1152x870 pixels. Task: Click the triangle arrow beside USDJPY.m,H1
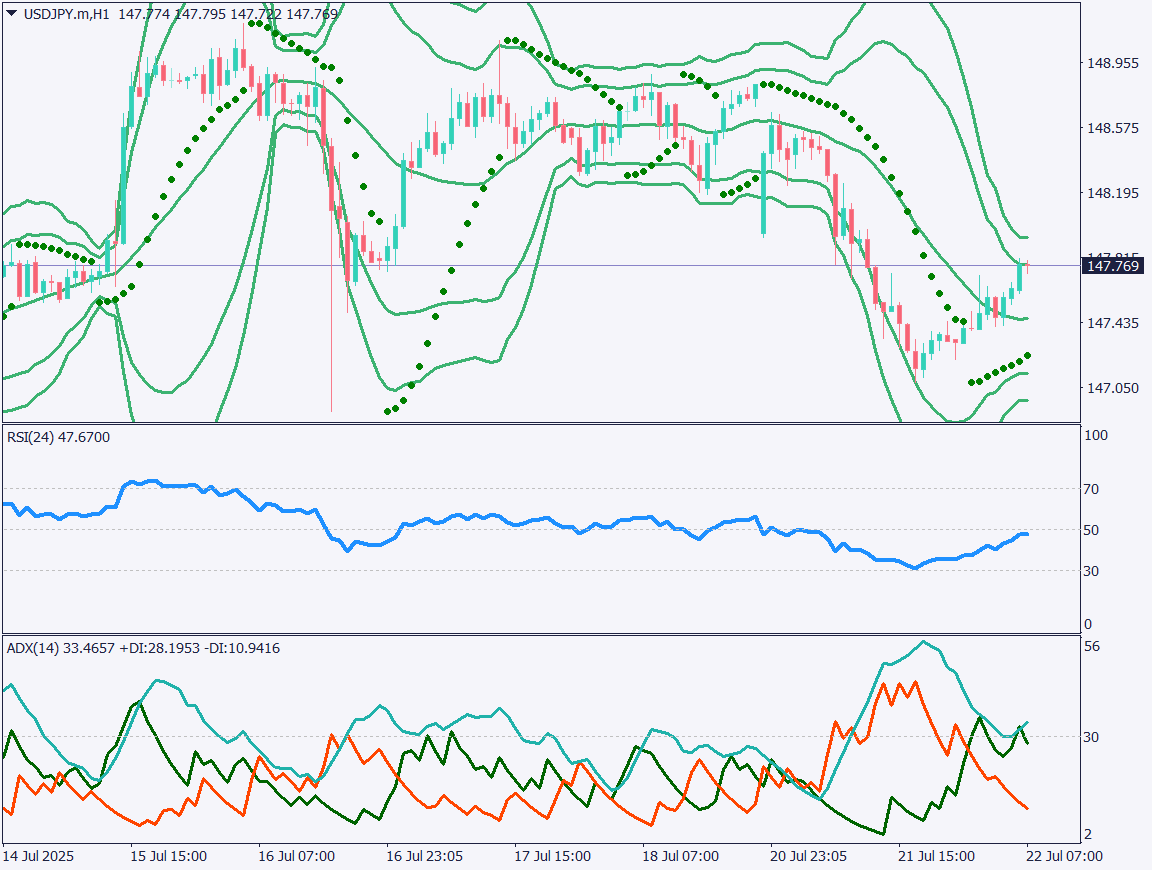[11, 14]
